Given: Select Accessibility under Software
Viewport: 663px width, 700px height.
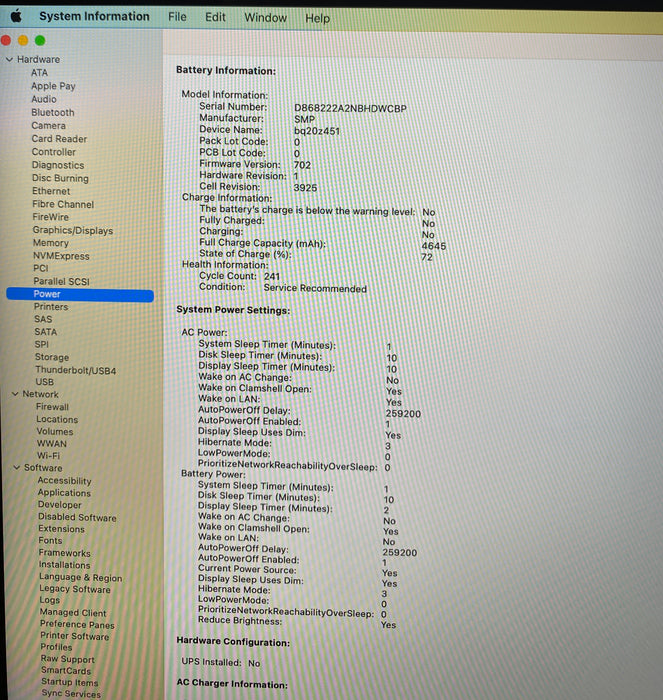Looking at the screenshot, I should tap(64, 480).
